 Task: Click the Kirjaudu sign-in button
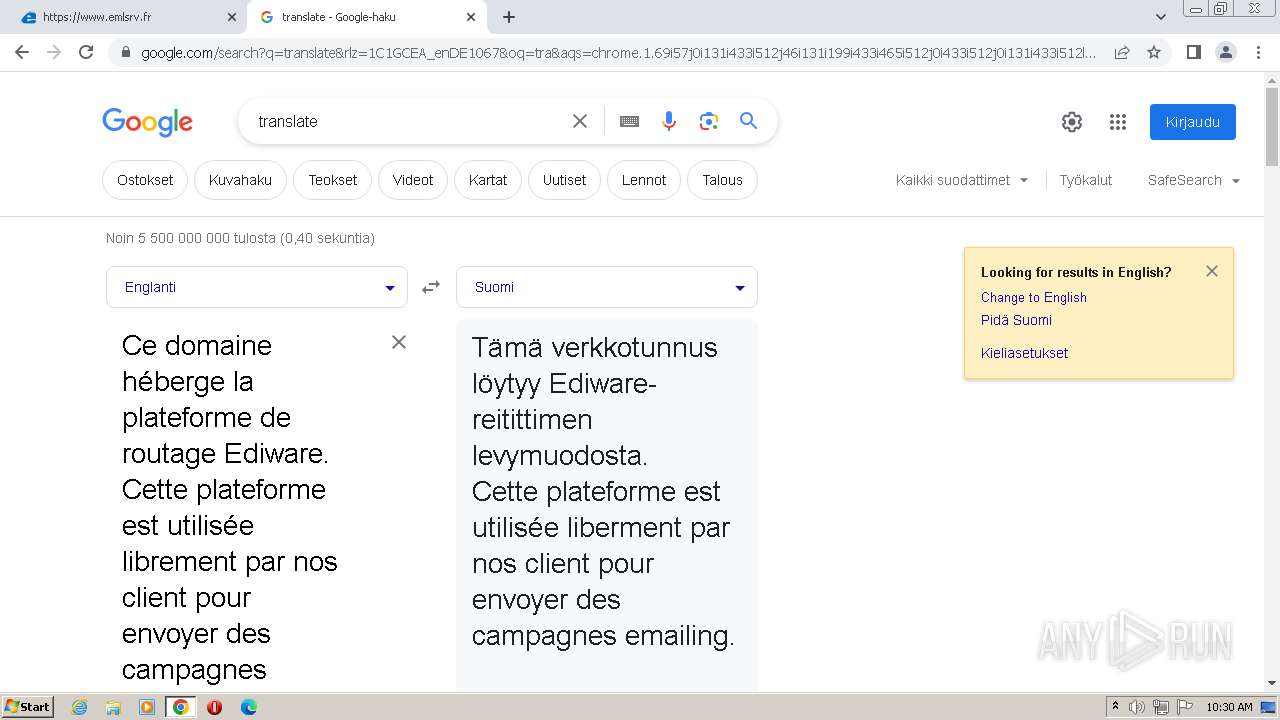point(1193,122)
